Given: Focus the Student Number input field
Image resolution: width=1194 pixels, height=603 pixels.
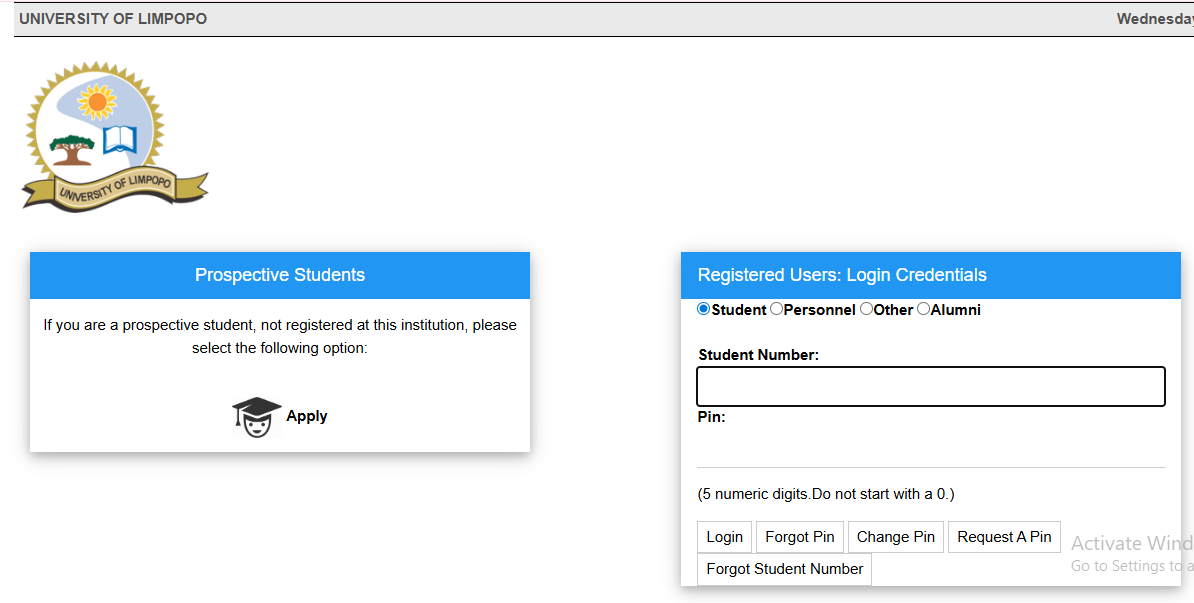Looking at the screenshot, I should [930, 387].
